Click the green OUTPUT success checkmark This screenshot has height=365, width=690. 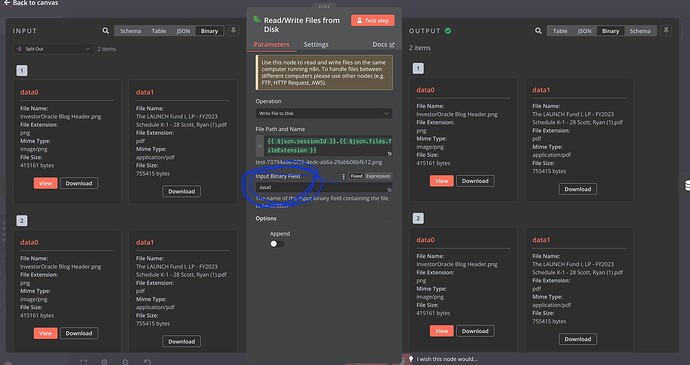click(x=448, y=31)
